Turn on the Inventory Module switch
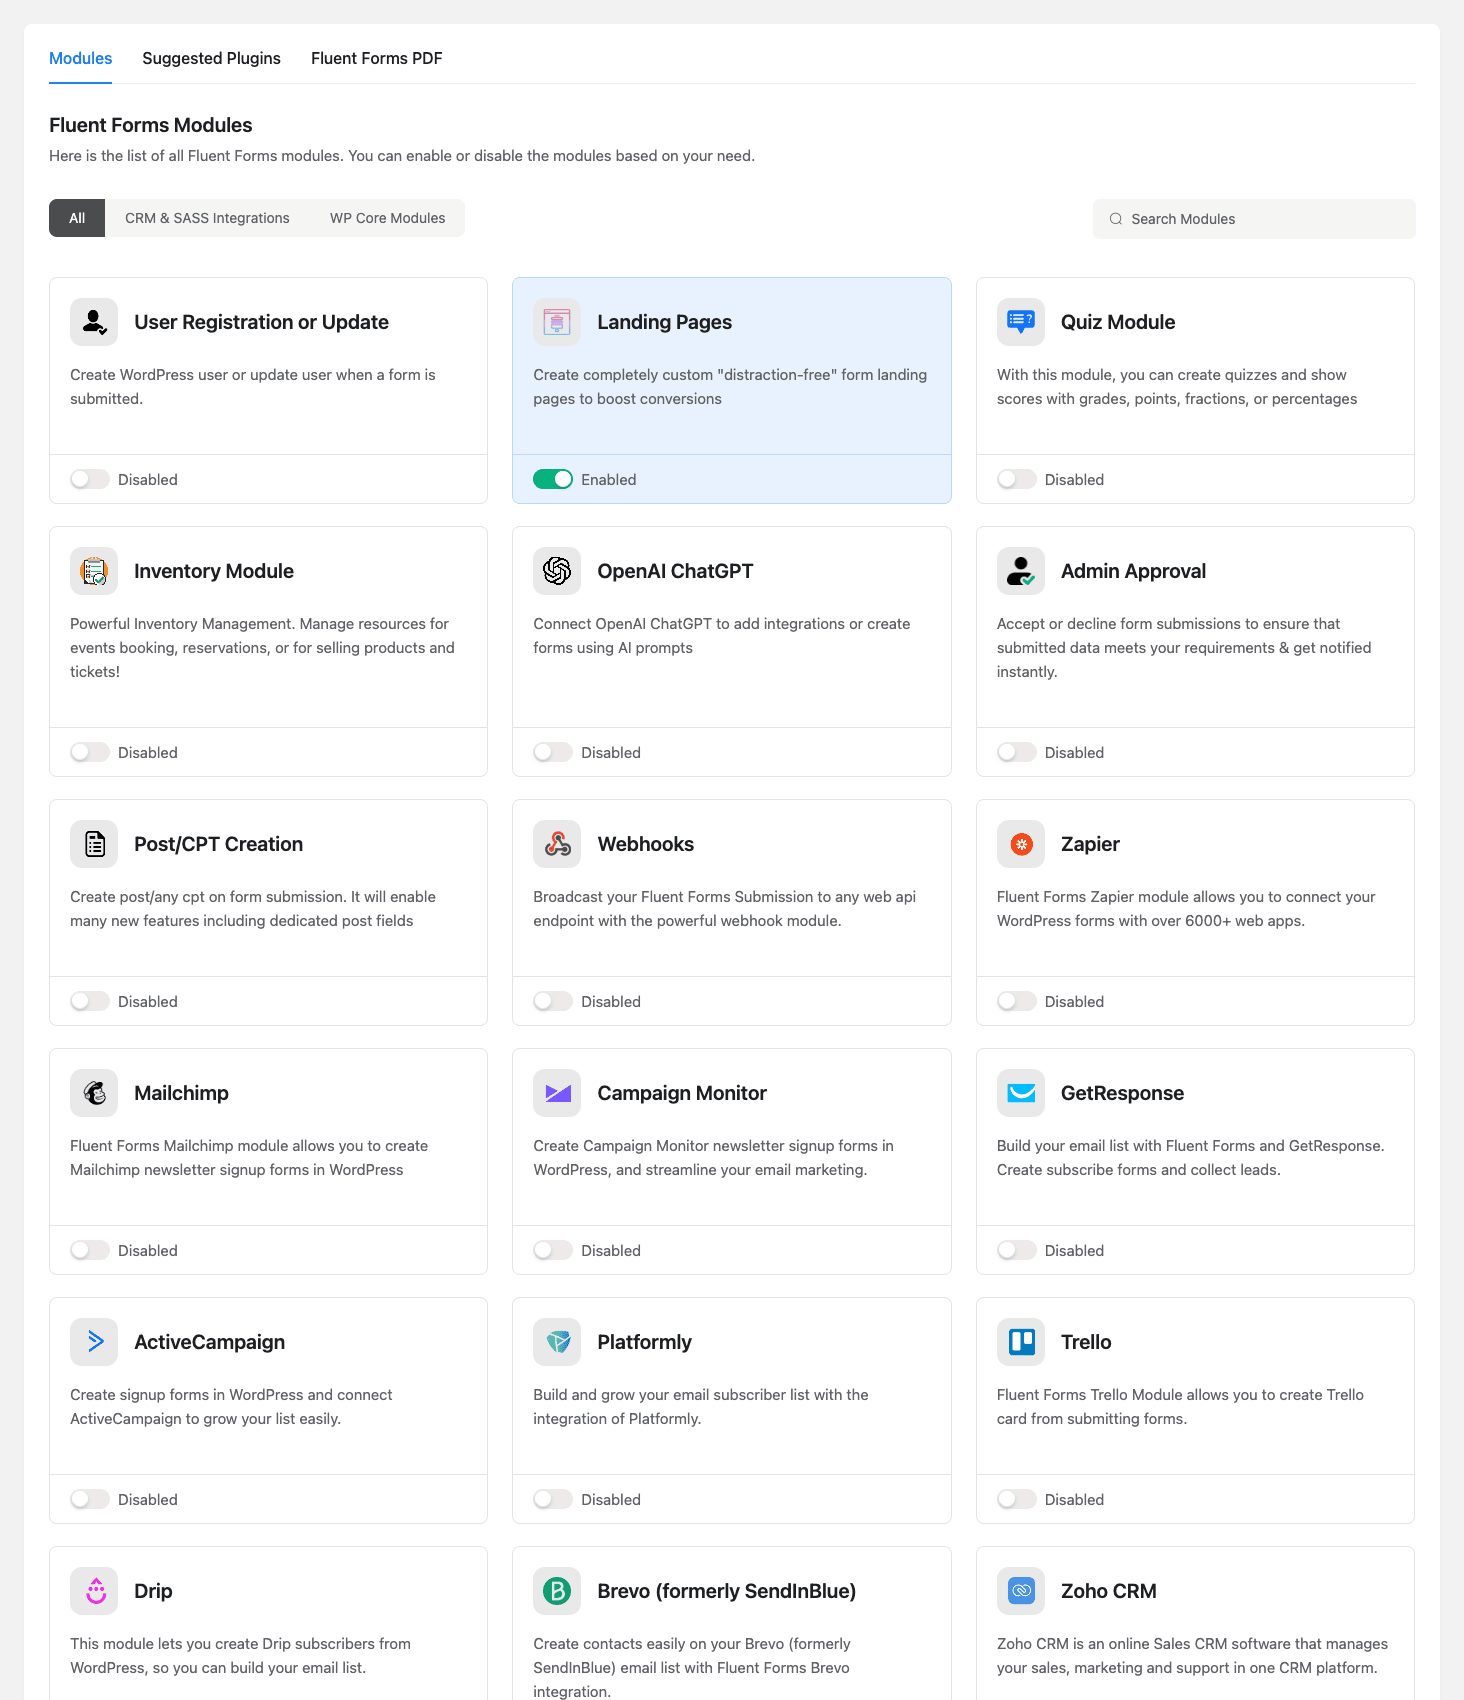Screen dimensions: 1464x1700 pos(90,753)
